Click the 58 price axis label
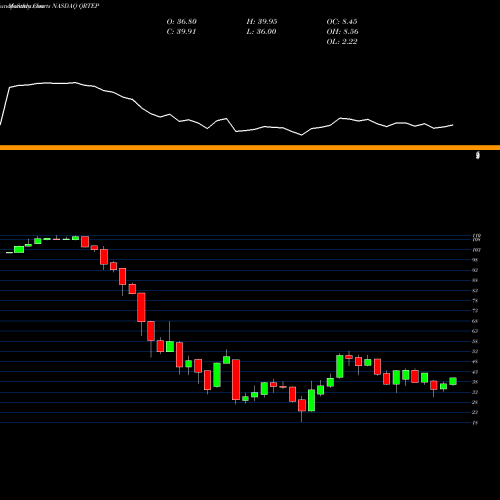Screen dimensions: 500x500 pos(475,341)
